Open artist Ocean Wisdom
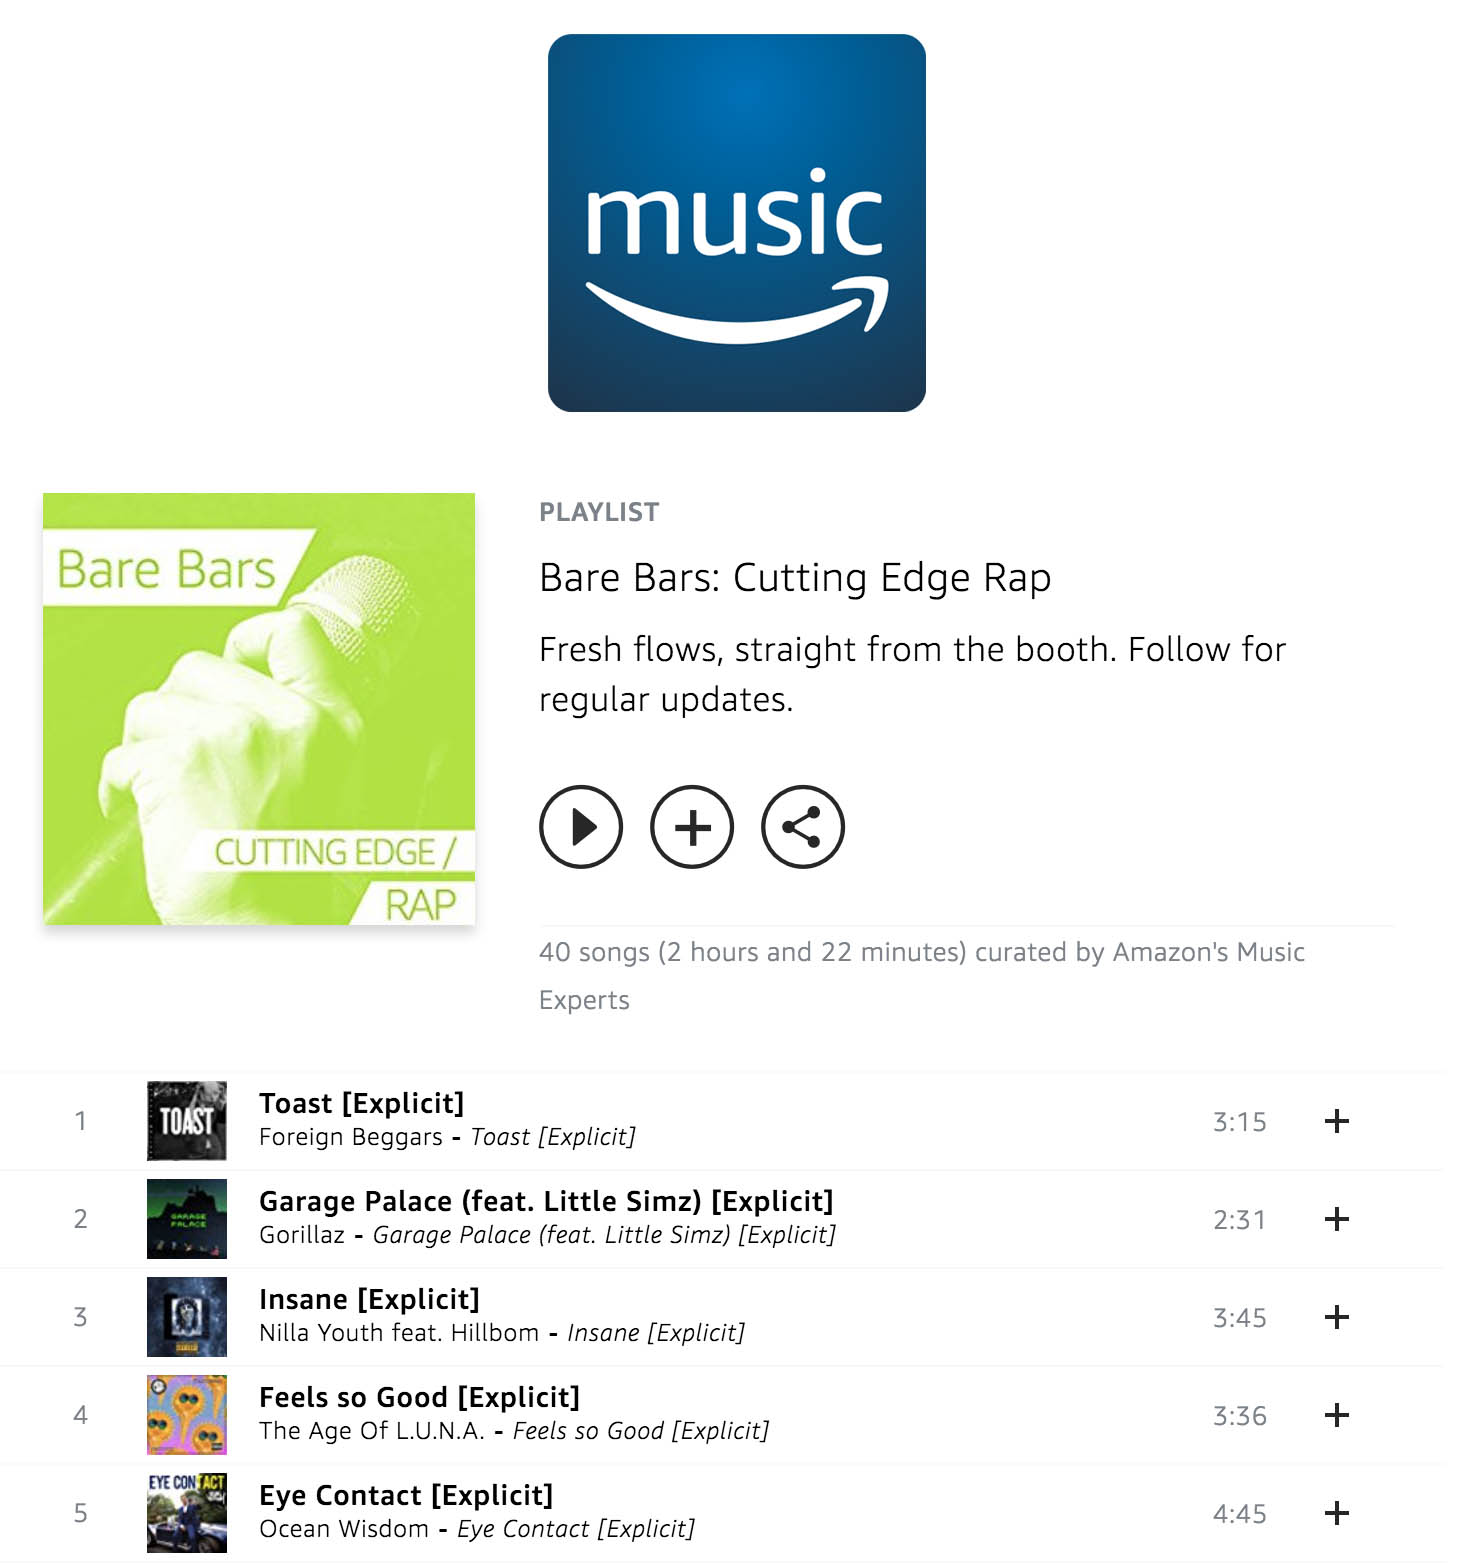Image resolution: width=1459 pixels, height=1565 pixels. 344,1529
